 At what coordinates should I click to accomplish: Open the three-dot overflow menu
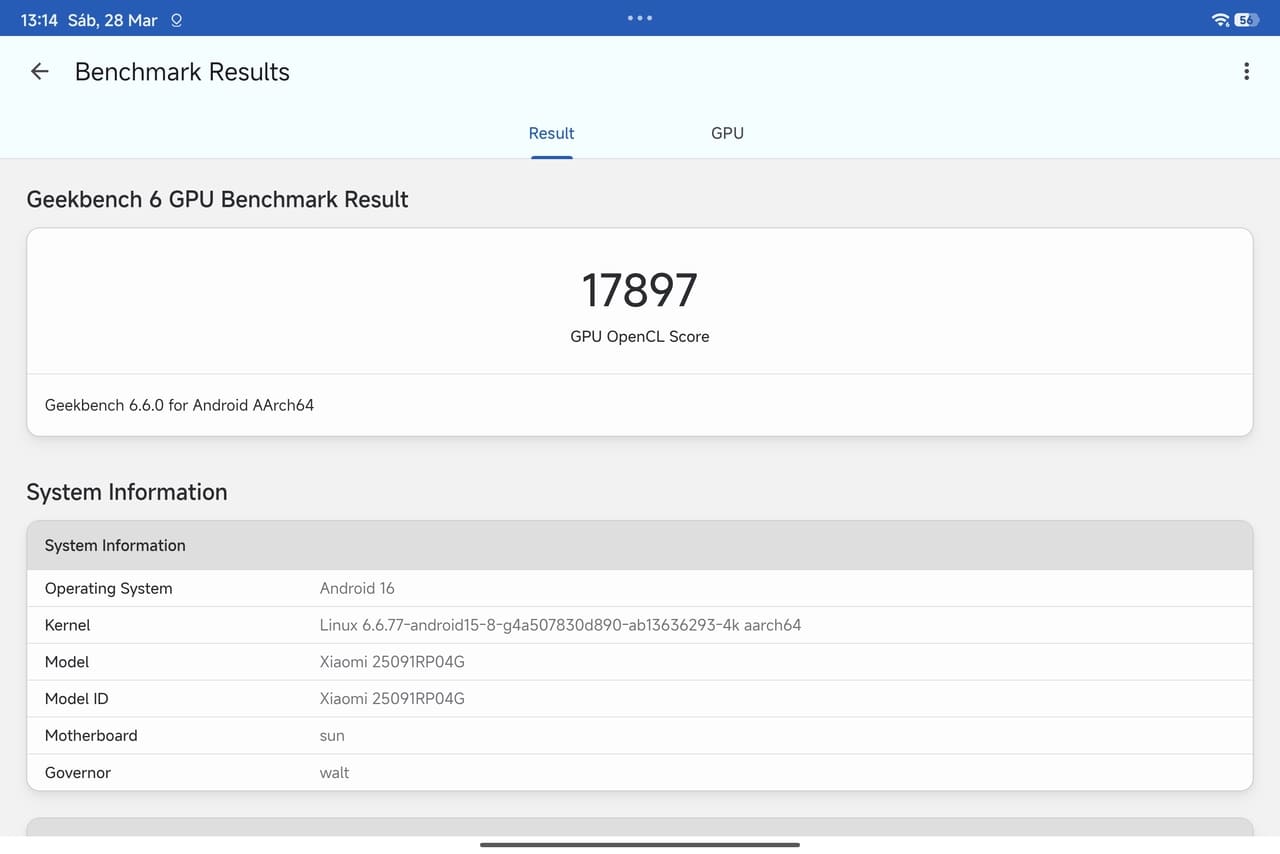coord(1246,71)
